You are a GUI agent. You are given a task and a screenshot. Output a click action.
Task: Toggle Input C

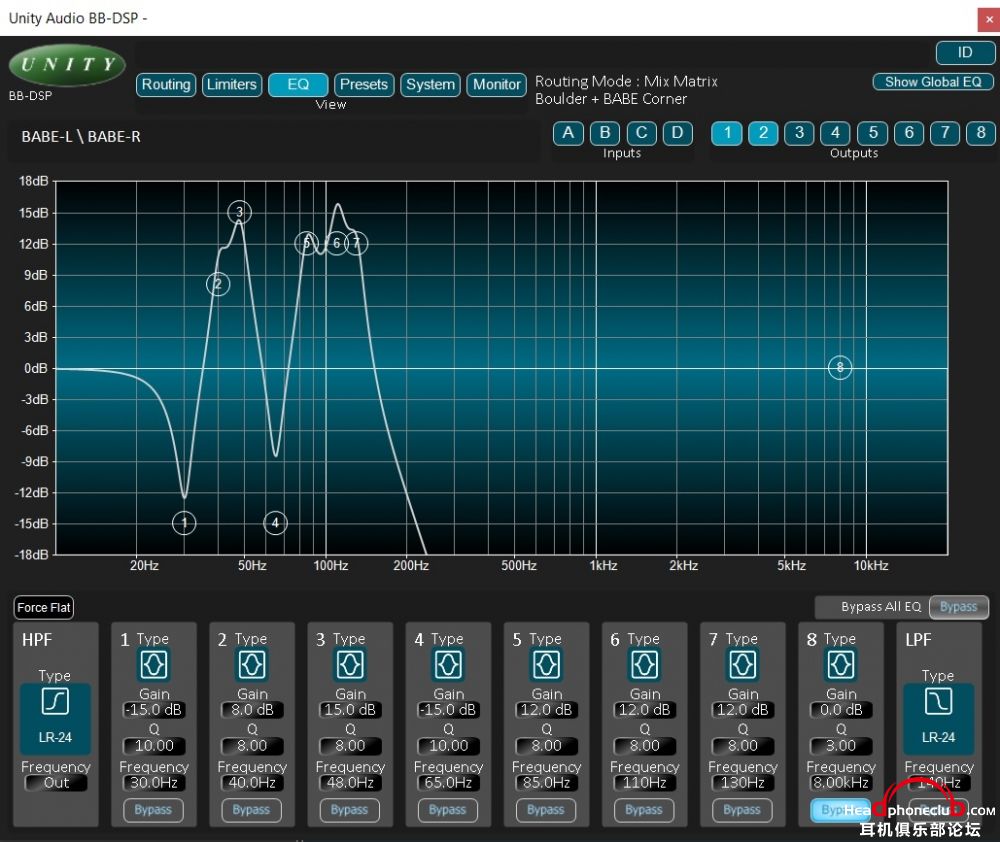pos(642,133)
